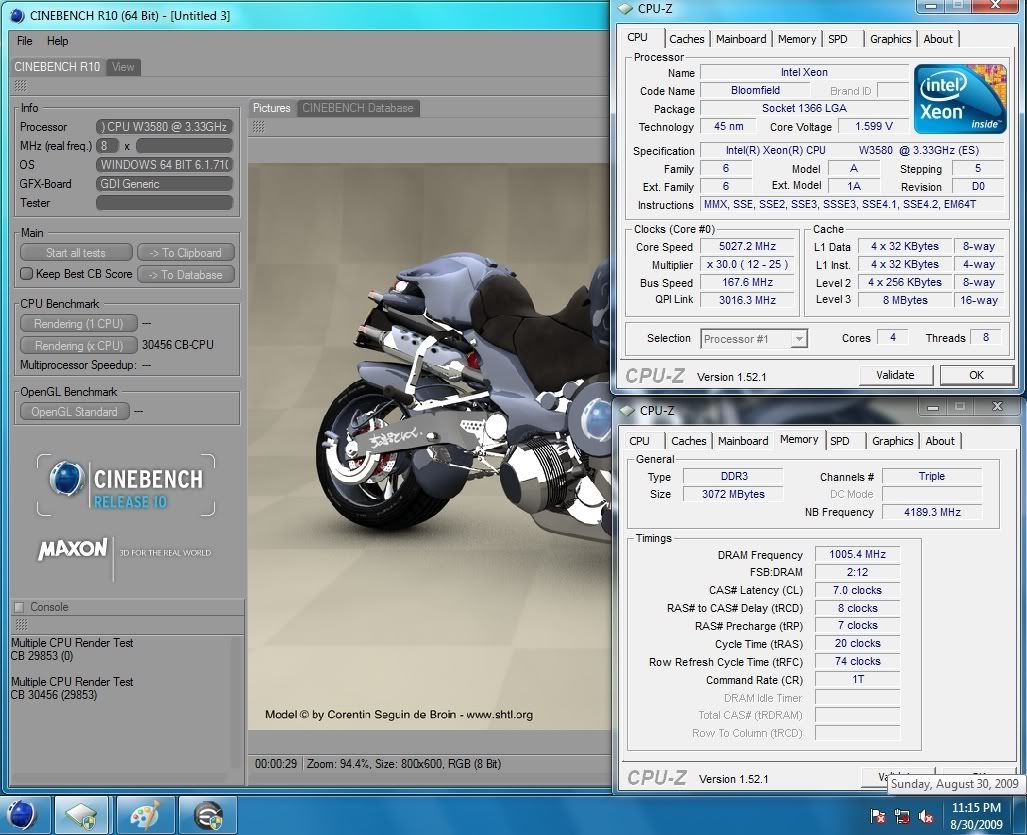1027x835 pixels.
Task: Click the network tray icon
Action: click(902, 816)
